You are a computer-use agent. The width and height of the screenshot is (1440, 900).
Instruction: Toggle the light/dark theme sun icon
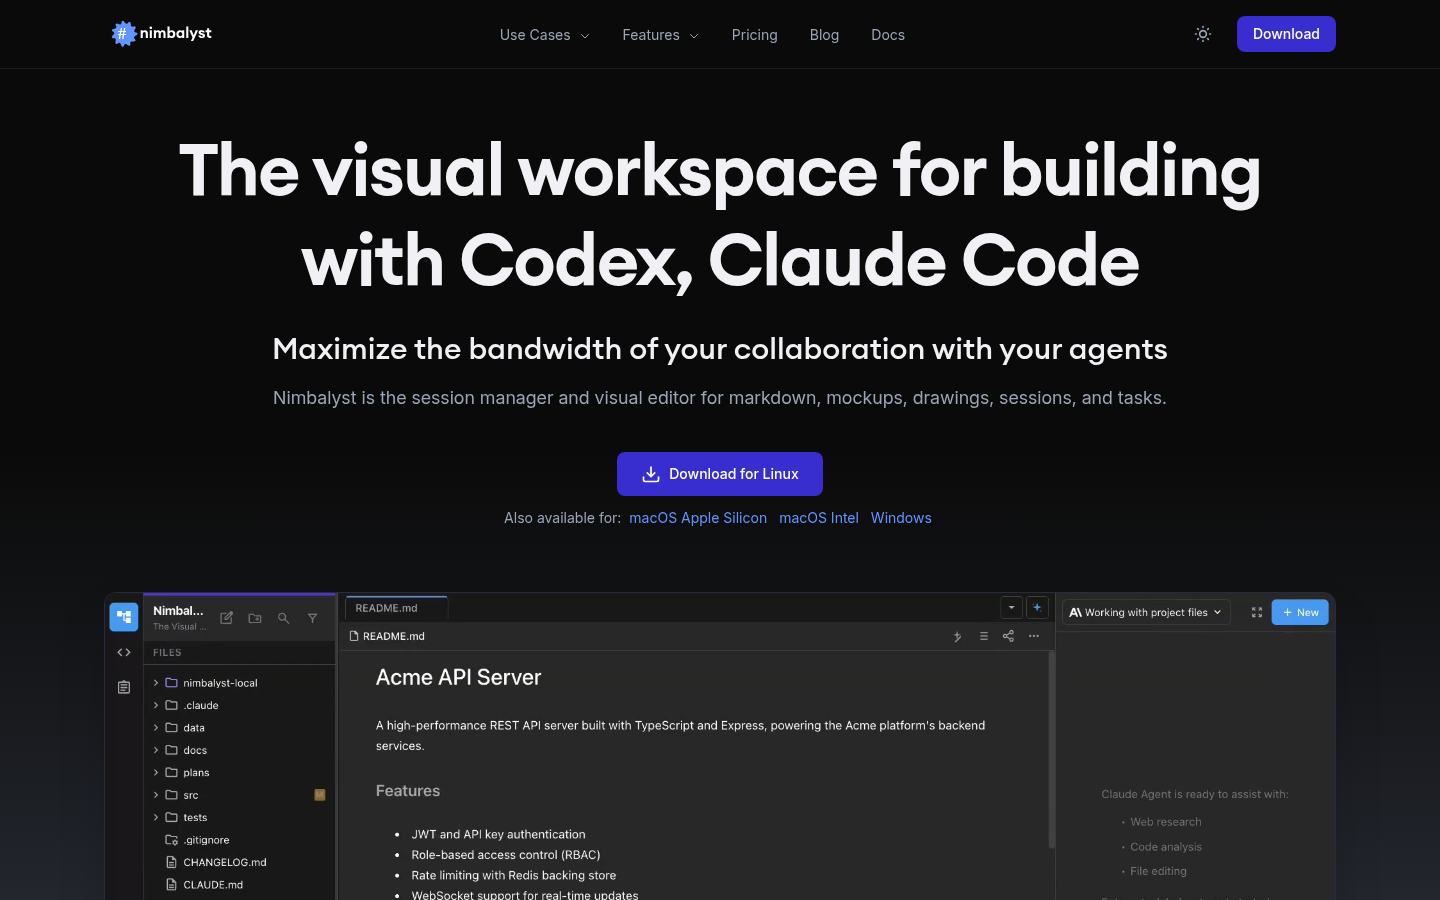coord(1203,34)
